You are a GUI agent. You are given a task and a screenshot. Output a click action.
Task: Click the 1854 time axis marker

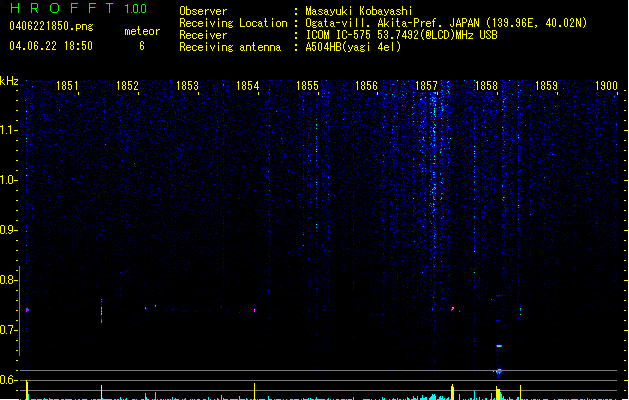point(248,86)
